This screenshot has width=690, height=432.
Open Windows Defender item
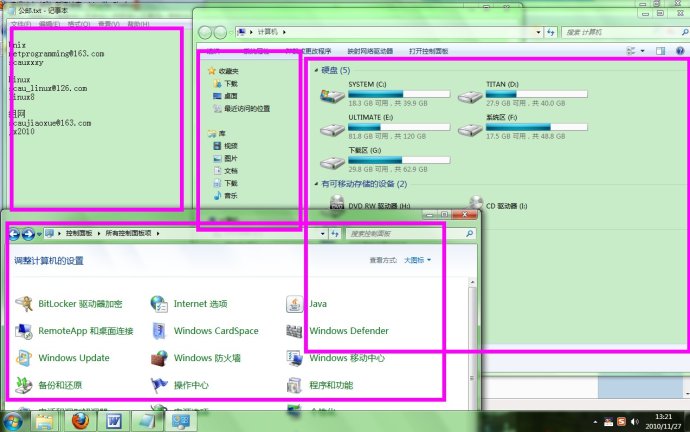pos(337,331)
